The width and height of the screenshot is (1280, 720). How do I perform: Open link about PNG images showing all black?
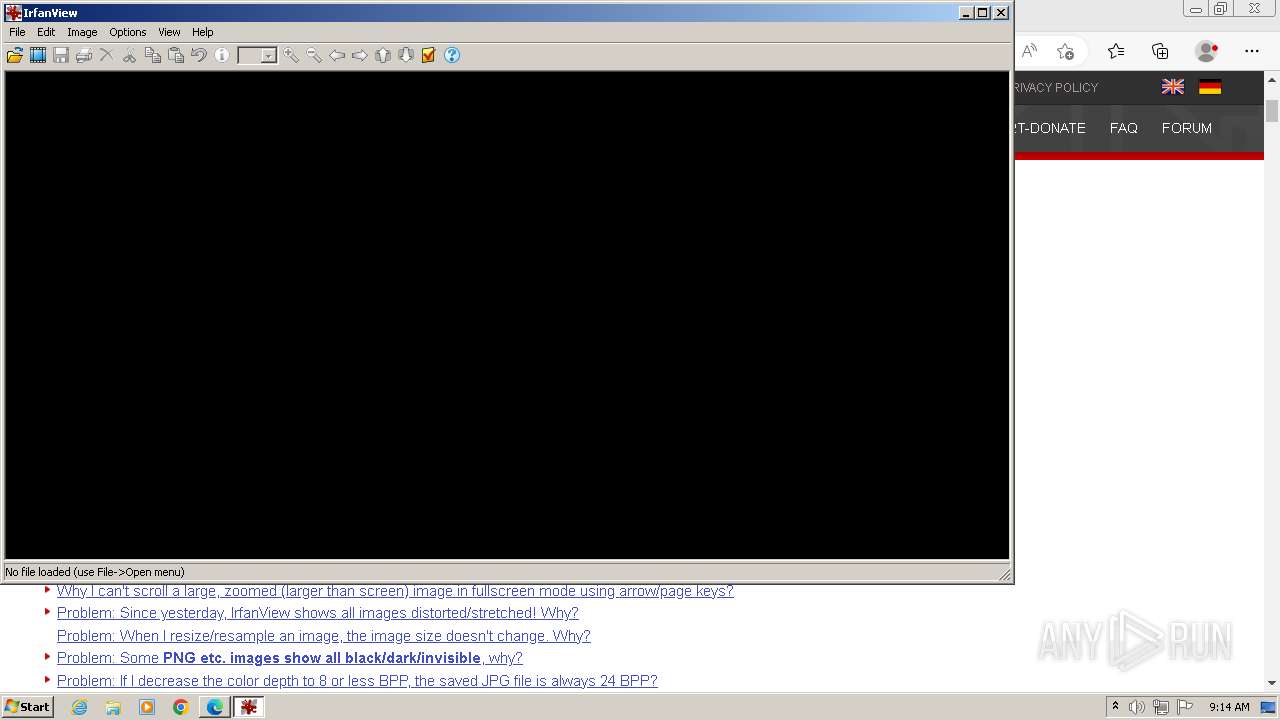[289, 658]
